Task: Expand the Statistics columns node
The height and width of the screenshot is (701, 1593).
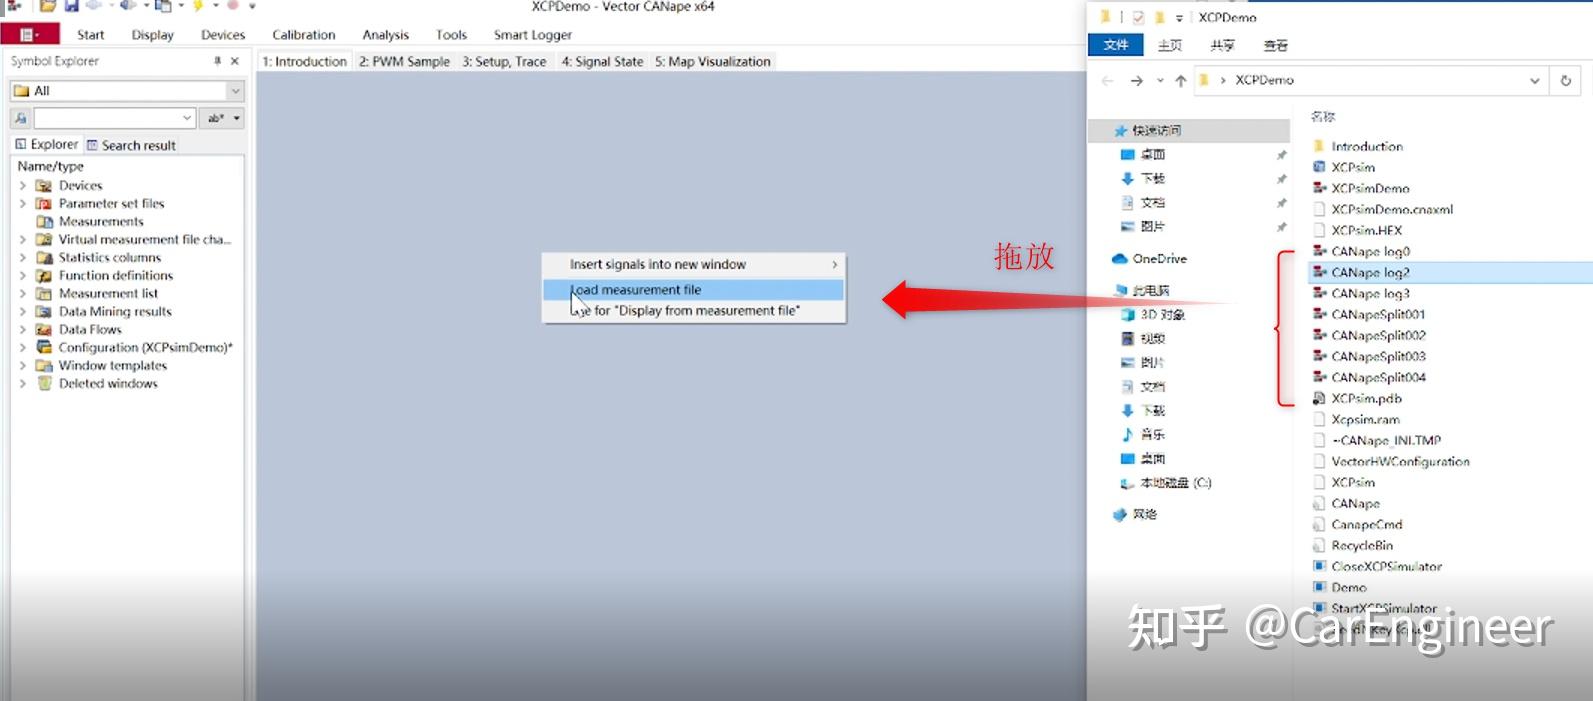Action: click(23, 257)
